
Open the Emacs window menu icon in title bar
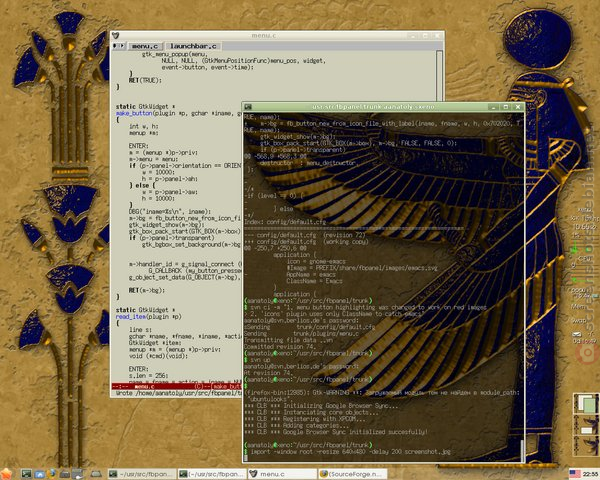[115, 36]
